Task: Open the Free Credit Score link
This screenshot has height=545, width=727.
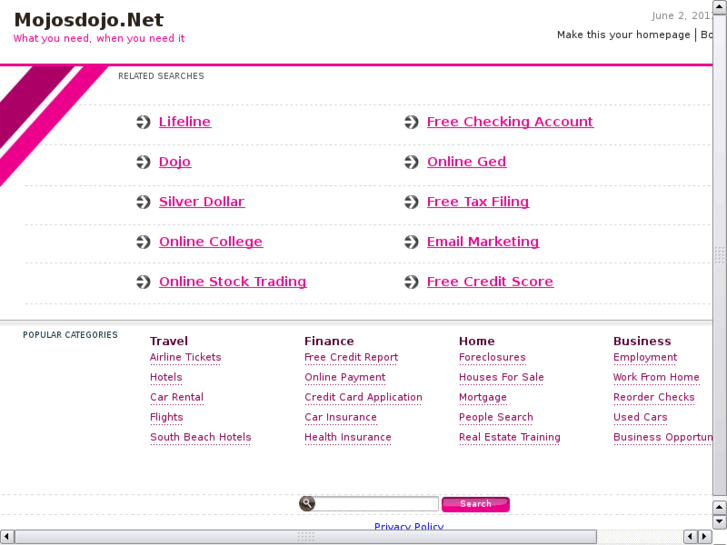Action: [489, 282]
